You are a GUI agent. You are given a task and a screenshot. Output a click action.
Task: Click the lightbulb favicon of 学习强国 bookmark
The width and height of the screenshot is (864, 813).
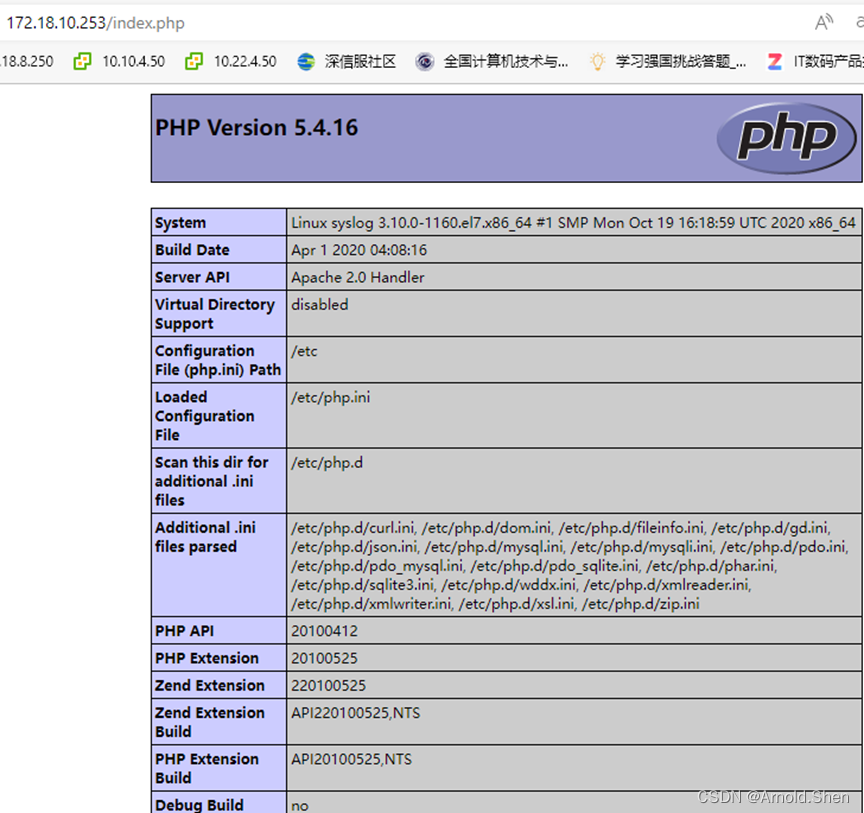click(597, 61)
